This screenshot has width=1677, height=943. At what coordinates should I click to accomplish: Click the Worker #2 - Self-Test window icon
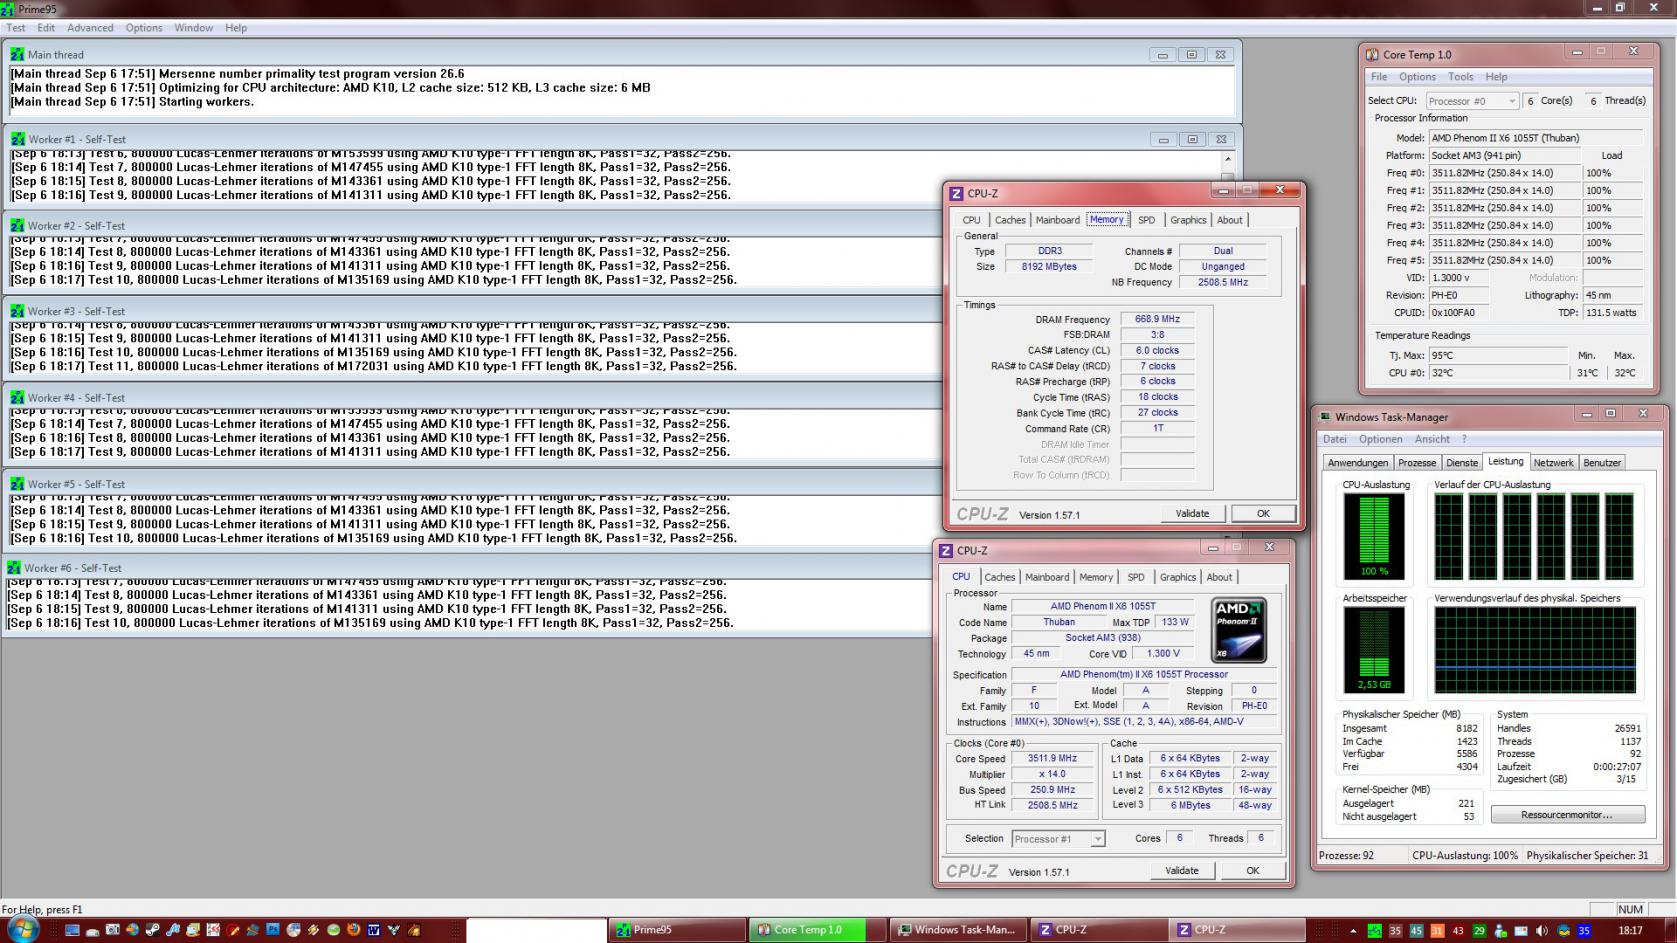tap(17, 225)
